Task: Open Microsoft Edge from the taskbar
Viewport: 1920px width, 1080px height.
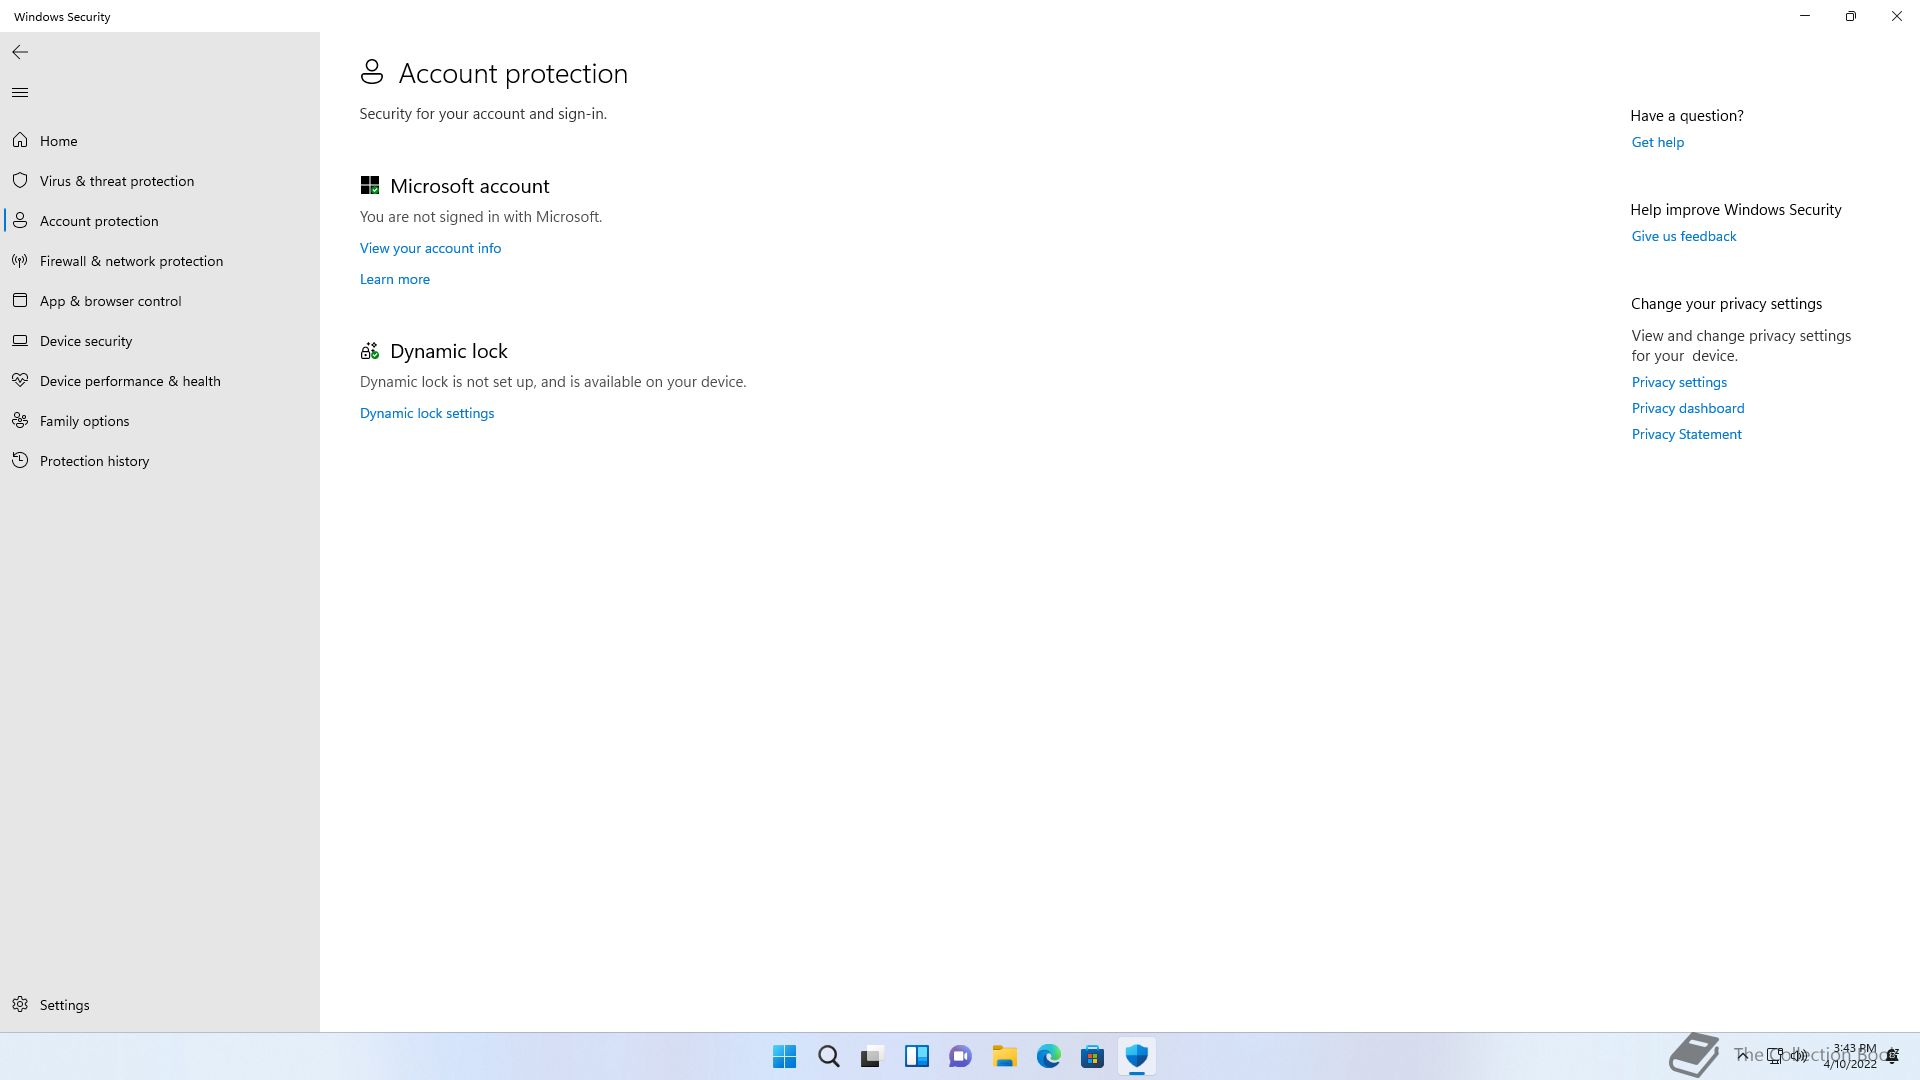Action: (x=1048, y=1056)
